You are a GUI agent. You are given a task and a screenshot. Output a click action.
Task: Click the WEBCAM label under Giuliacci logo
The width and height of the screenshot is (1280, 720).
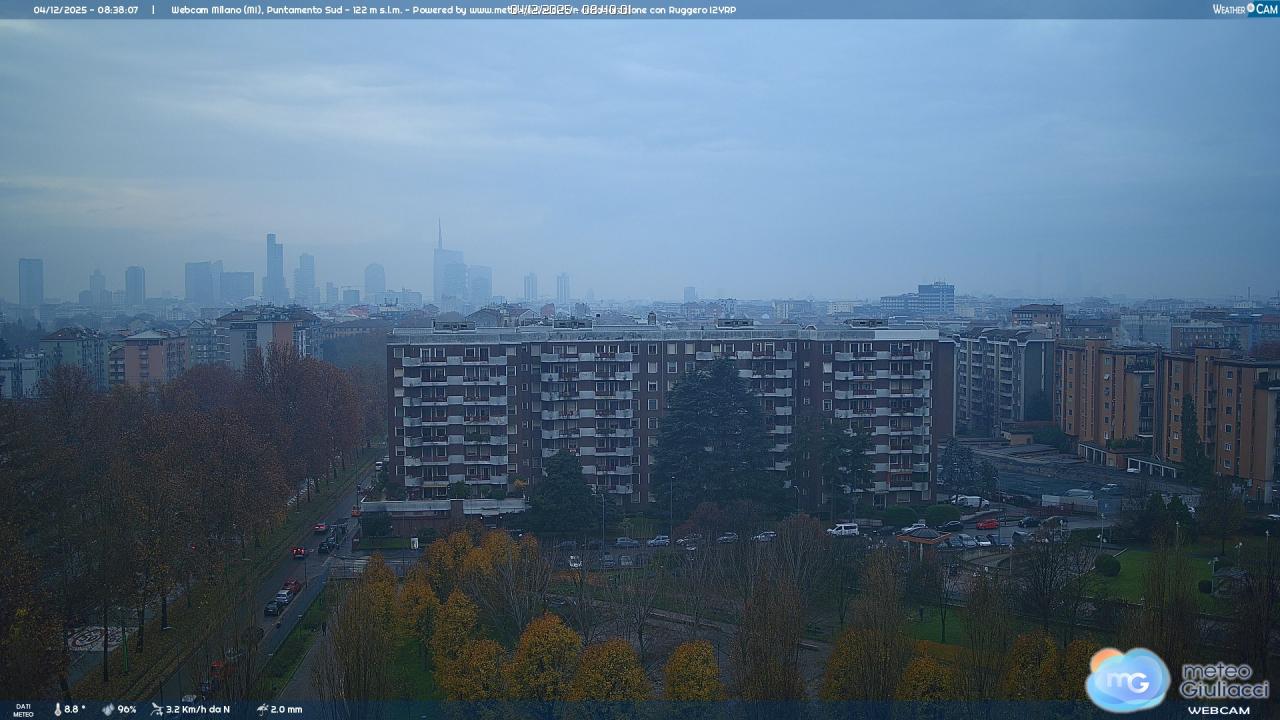1218,710
